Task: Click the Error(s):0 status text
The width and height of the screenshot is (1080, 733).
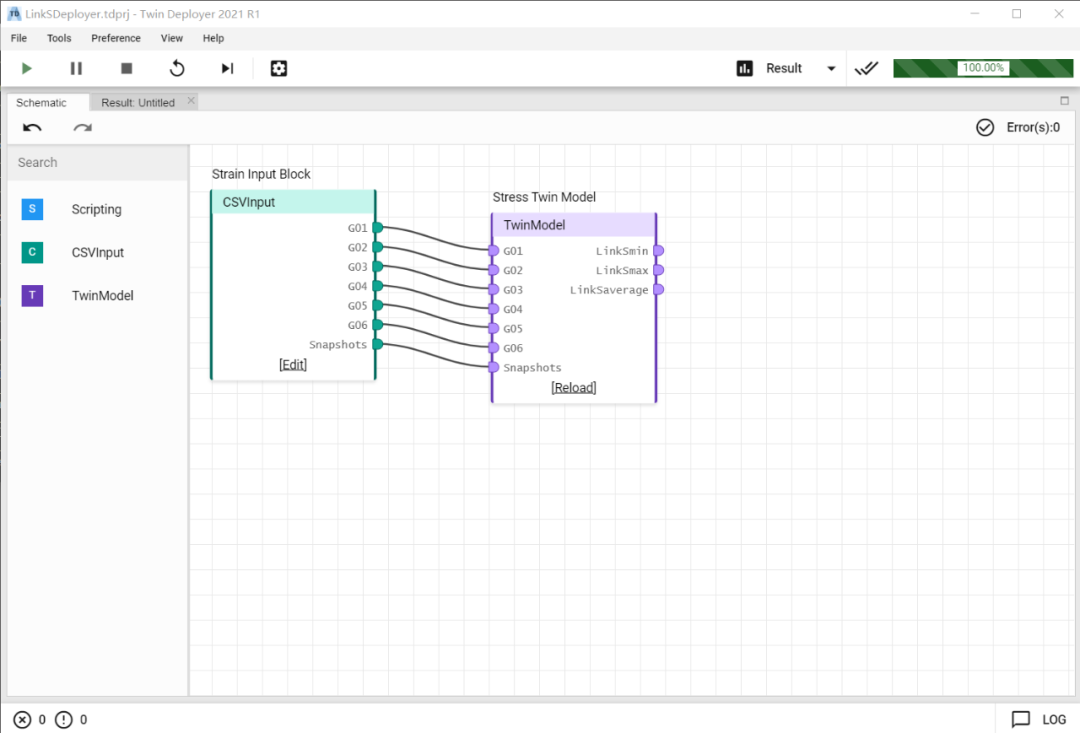Action: pyautogui.click(x=1033, y=127)
